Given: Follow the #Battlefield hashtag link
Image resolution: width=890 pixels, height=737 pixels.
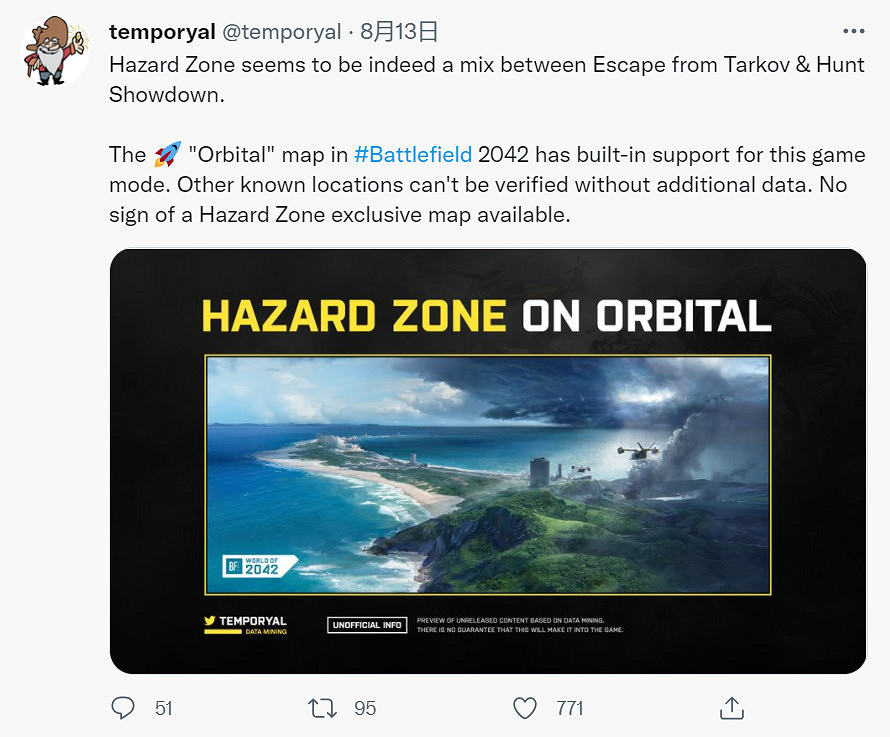Looking at the screenshot, I should (x=413, y=155).
